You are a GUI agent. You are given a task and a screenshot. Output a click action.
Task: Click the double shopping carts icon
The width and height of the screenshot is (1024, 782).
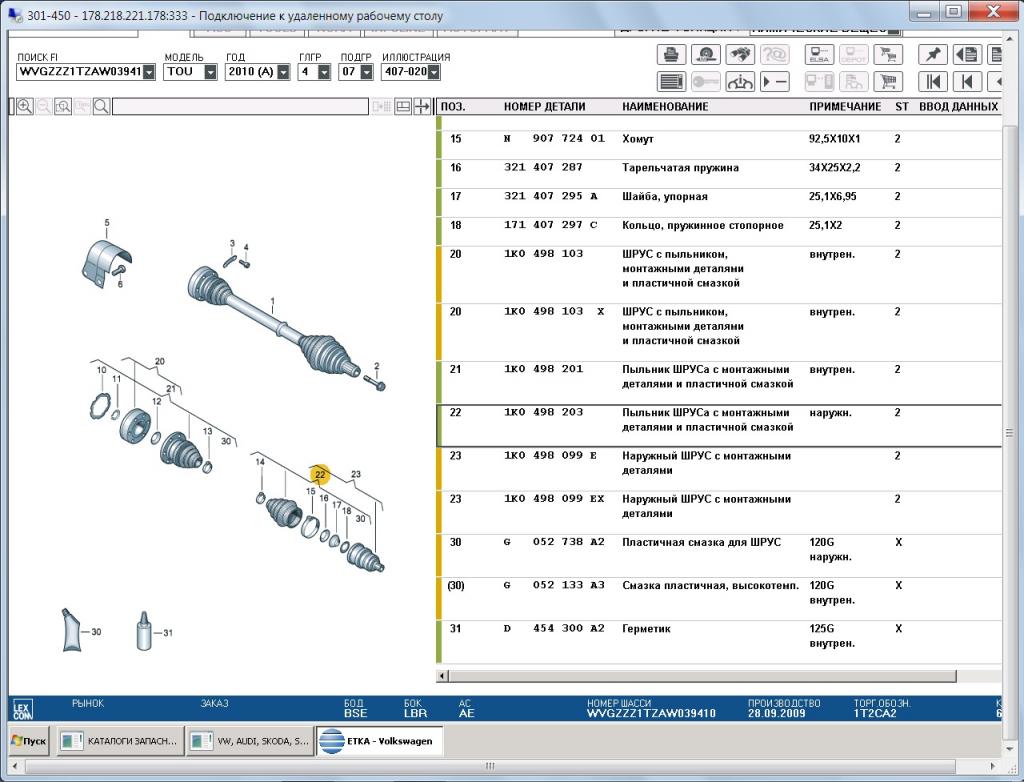pyautogui.click(x=888, y=54)
